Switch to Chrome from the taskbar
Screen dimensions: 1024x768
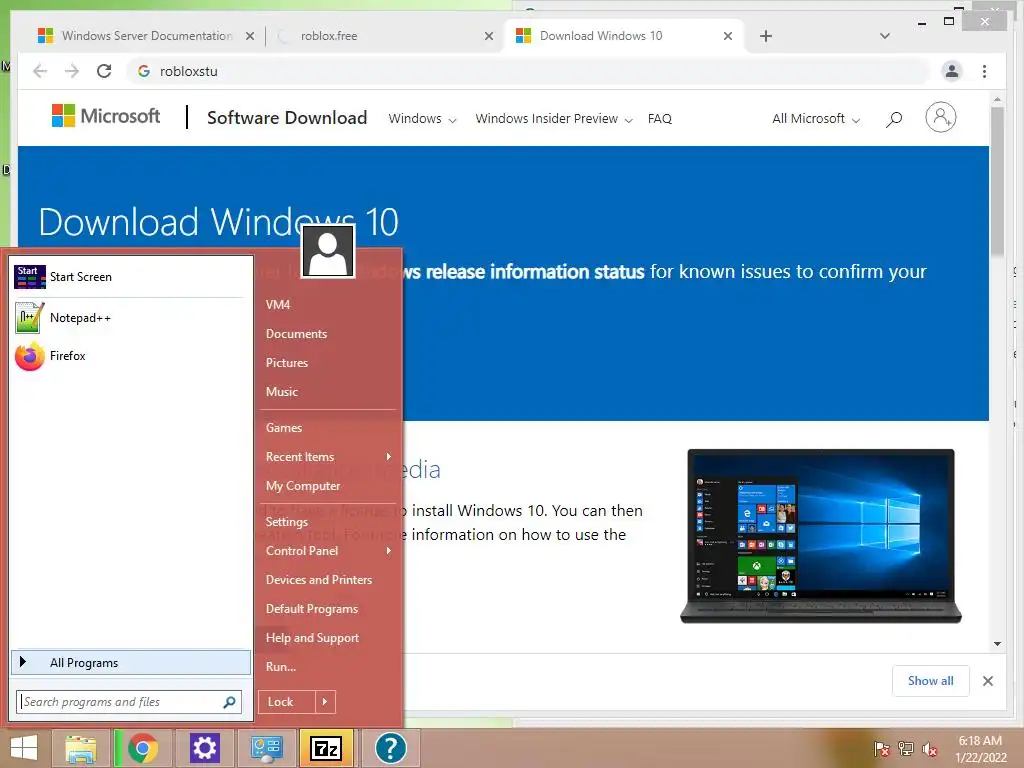tap(143, 748)
